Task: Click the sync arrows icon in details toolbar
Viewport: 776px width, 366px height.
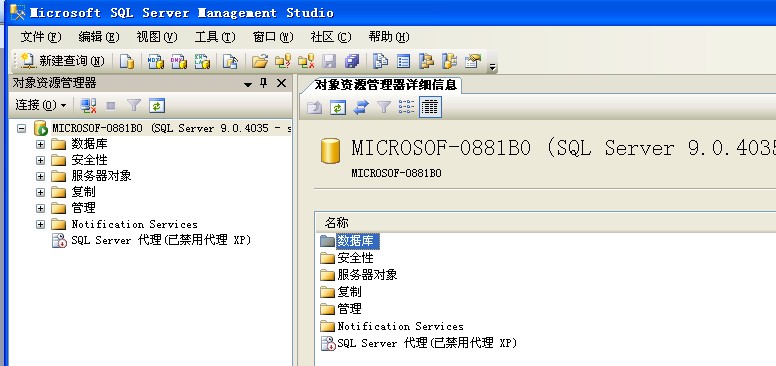Action: coord(361,107)
